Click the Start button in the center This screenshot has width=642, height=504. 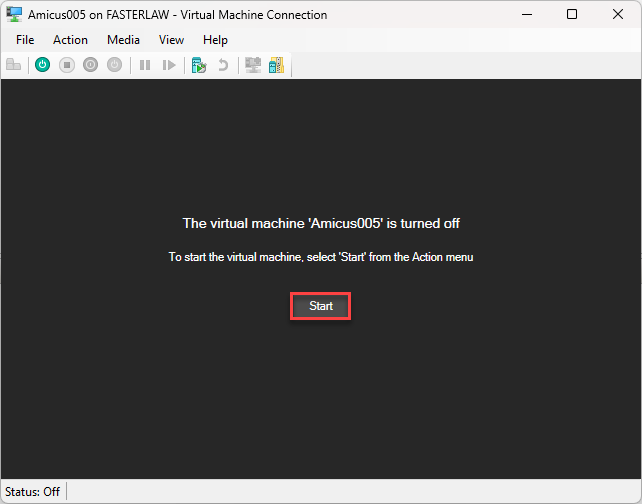321,306
